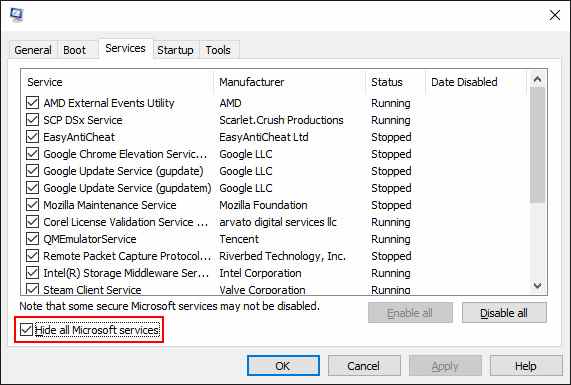This screenshot has width=571, height=385.
Task: Click the Enable all button
Action: (x=410, y=313)
